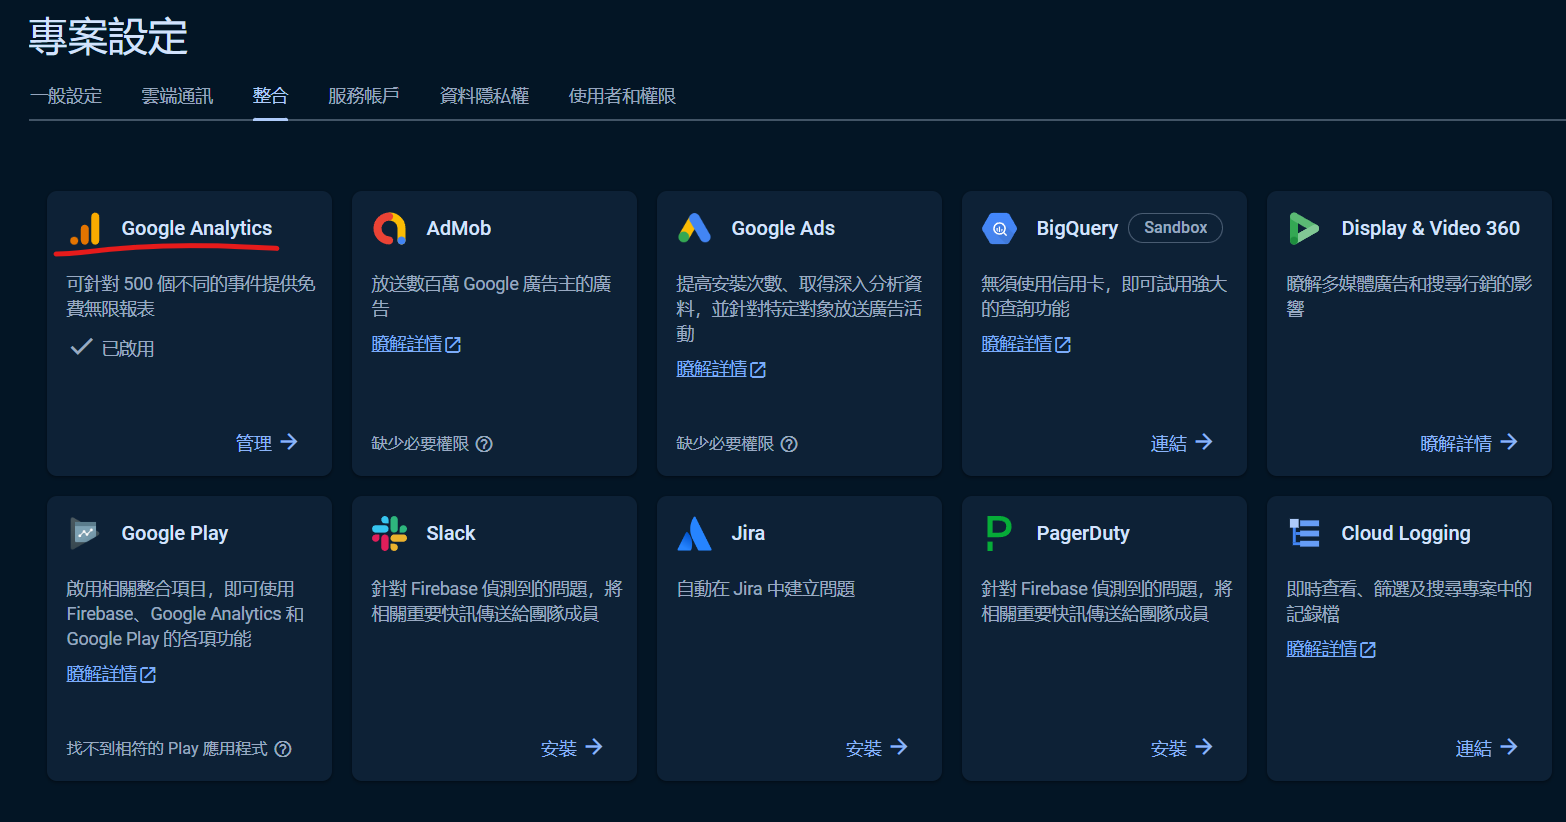Click help icon beside AdMob 缺少必要權限
This screenshot has height=822, width=1566.
(484, 444)
